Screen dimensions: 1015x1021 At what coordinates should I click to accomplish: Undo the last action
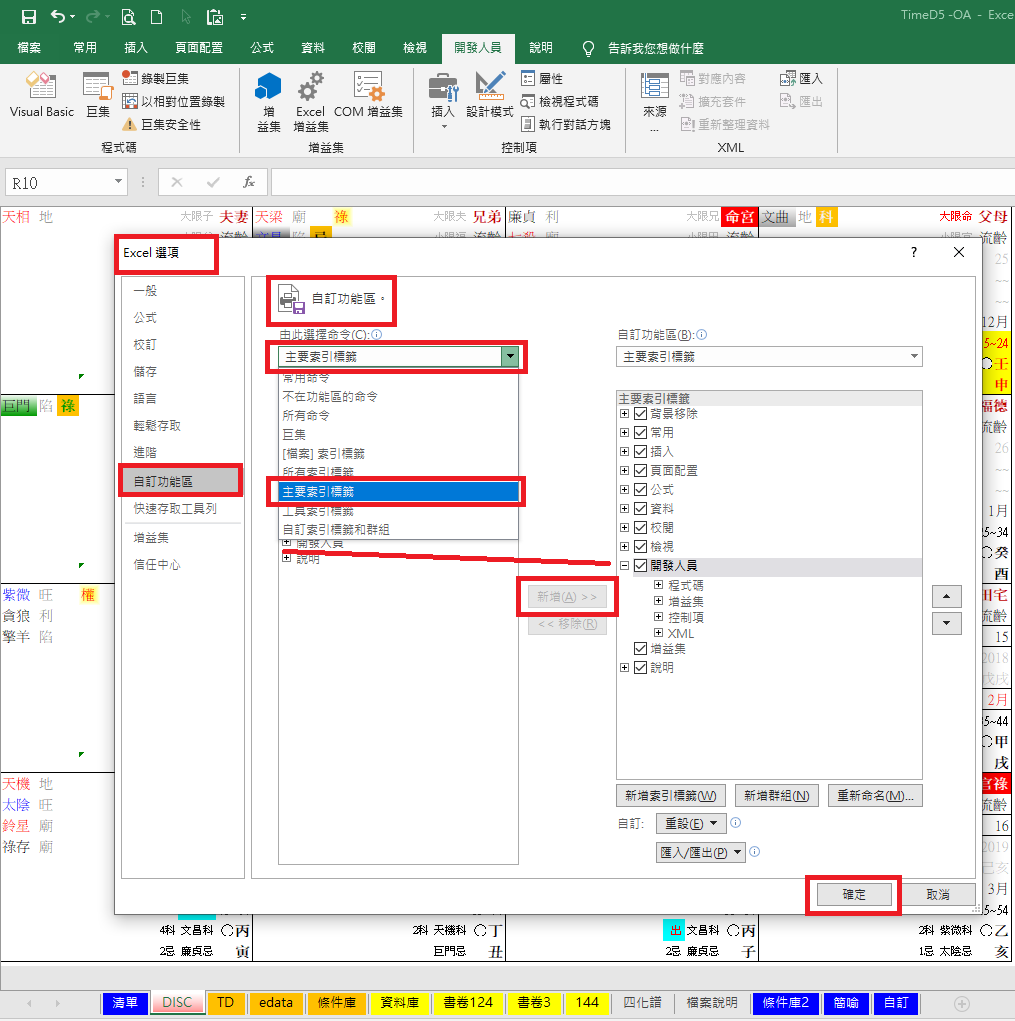(x=58, y=16)
